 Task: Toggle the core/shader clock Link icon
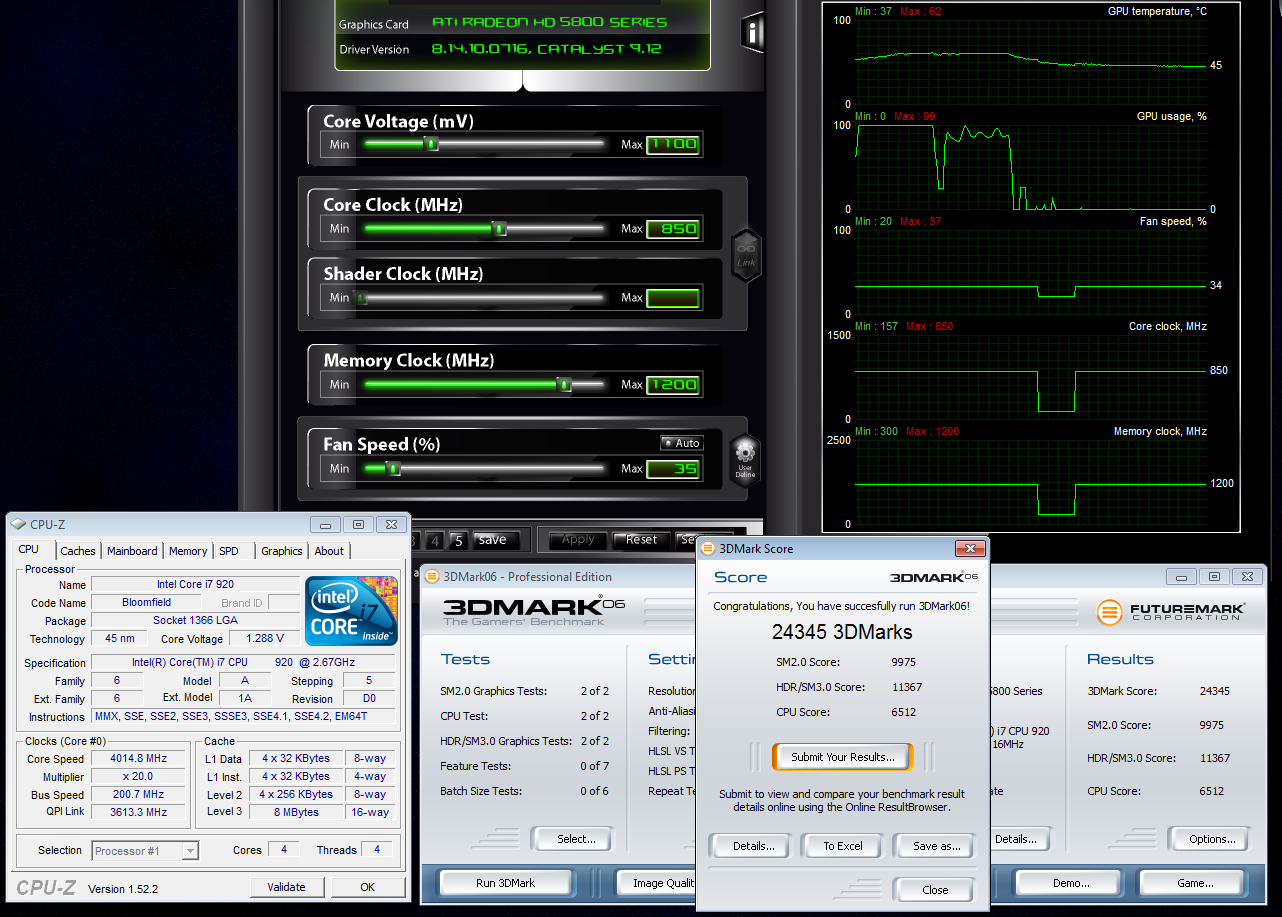point(747,255)
